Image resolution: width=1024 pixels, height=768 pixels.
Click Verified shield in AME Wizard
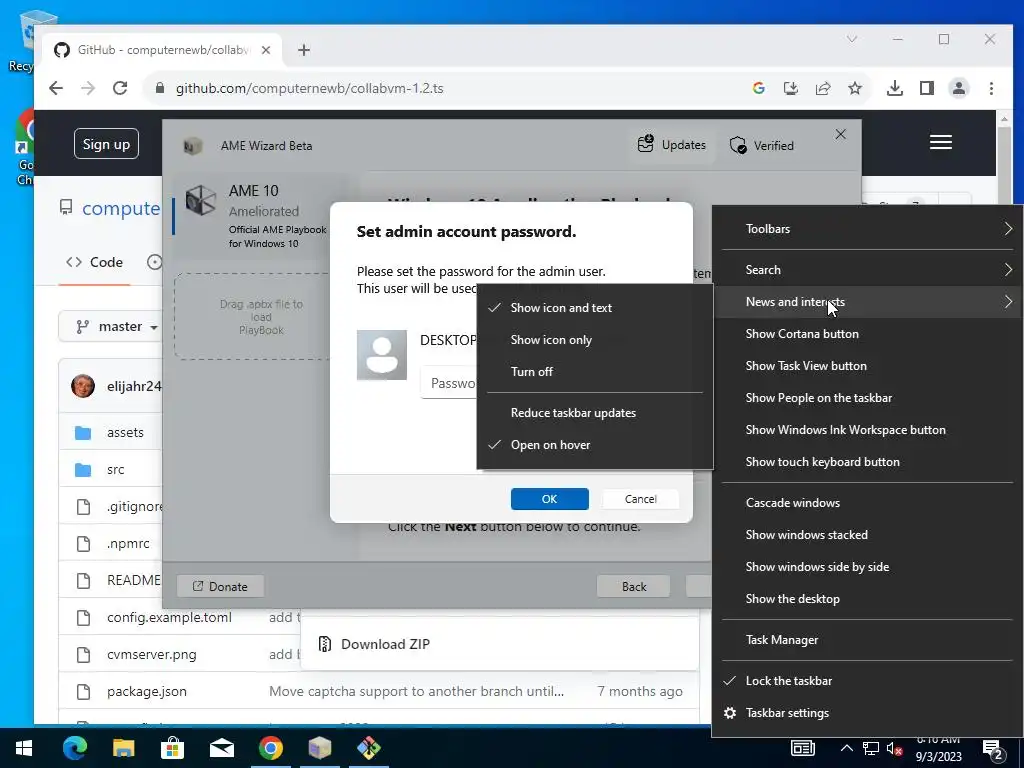coord(762,145)
